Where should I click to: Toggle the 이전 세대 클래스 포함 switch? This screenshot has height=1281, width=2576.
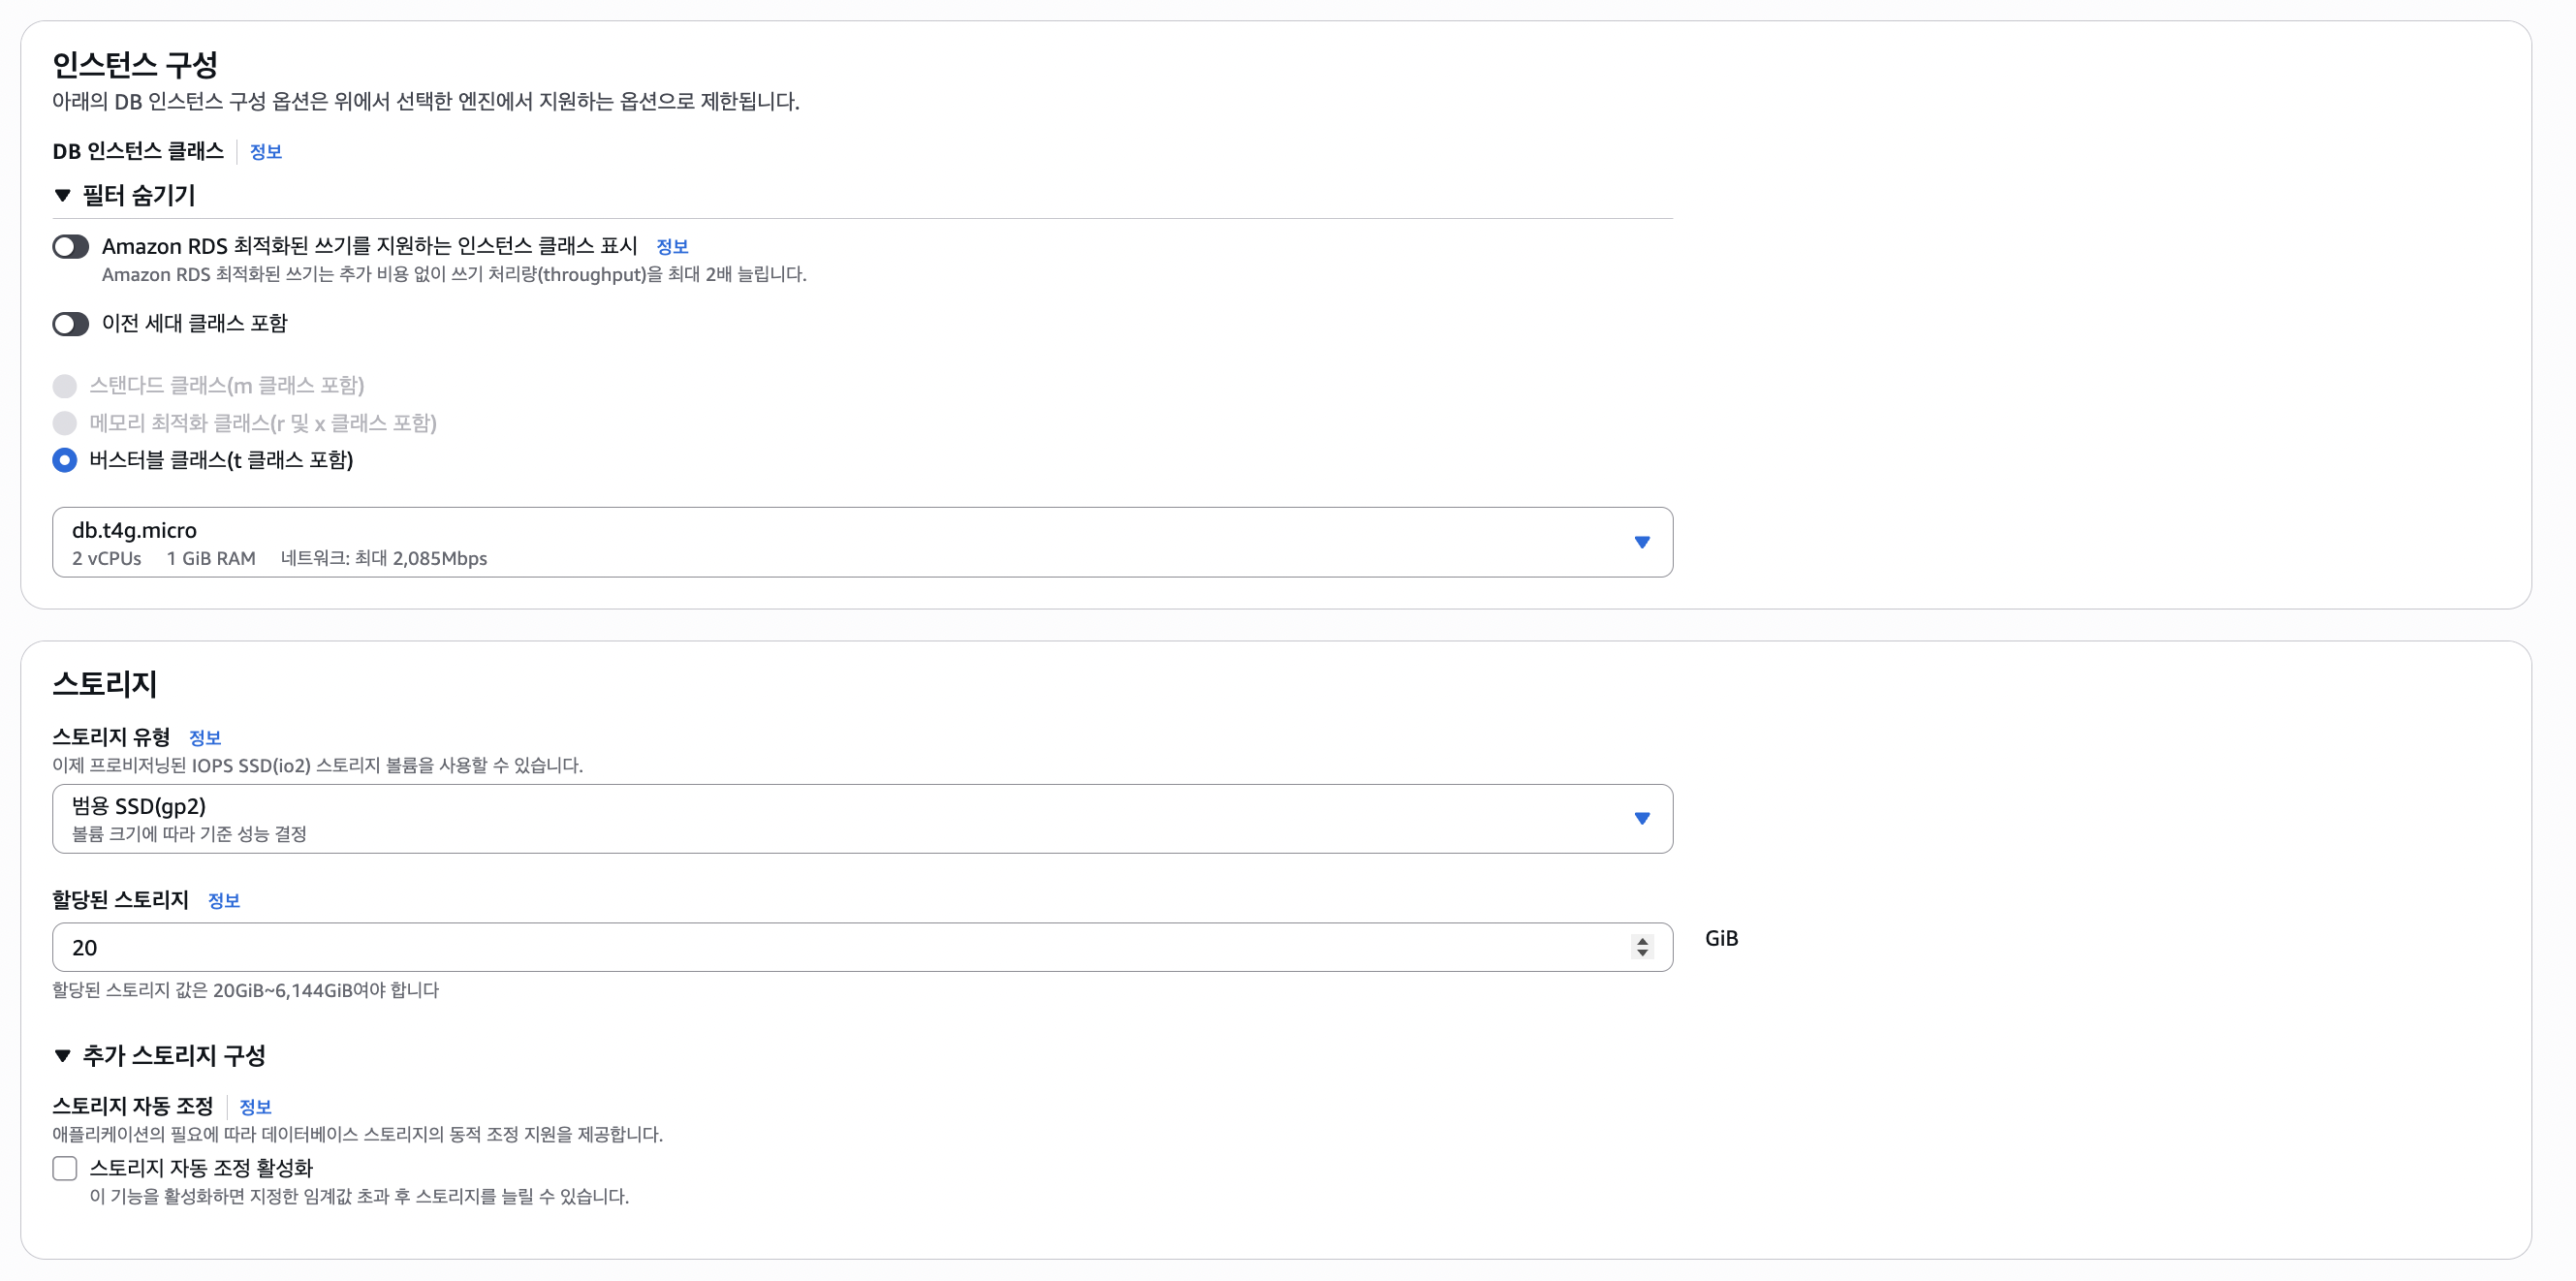[70, 324]
